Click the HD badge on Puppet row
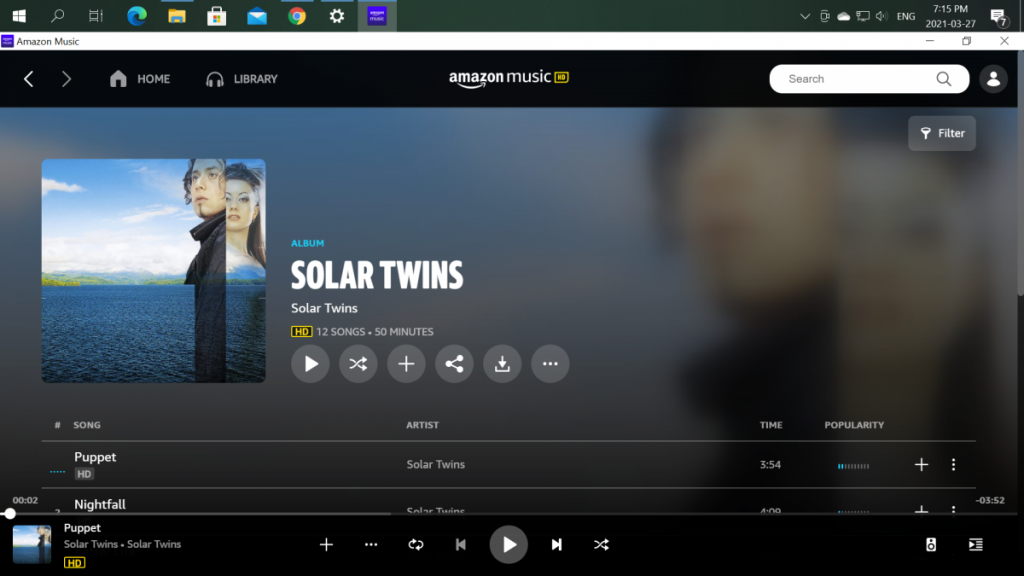Image resolution: width=1024 pixels, height=576 pixels. point(84,474)
